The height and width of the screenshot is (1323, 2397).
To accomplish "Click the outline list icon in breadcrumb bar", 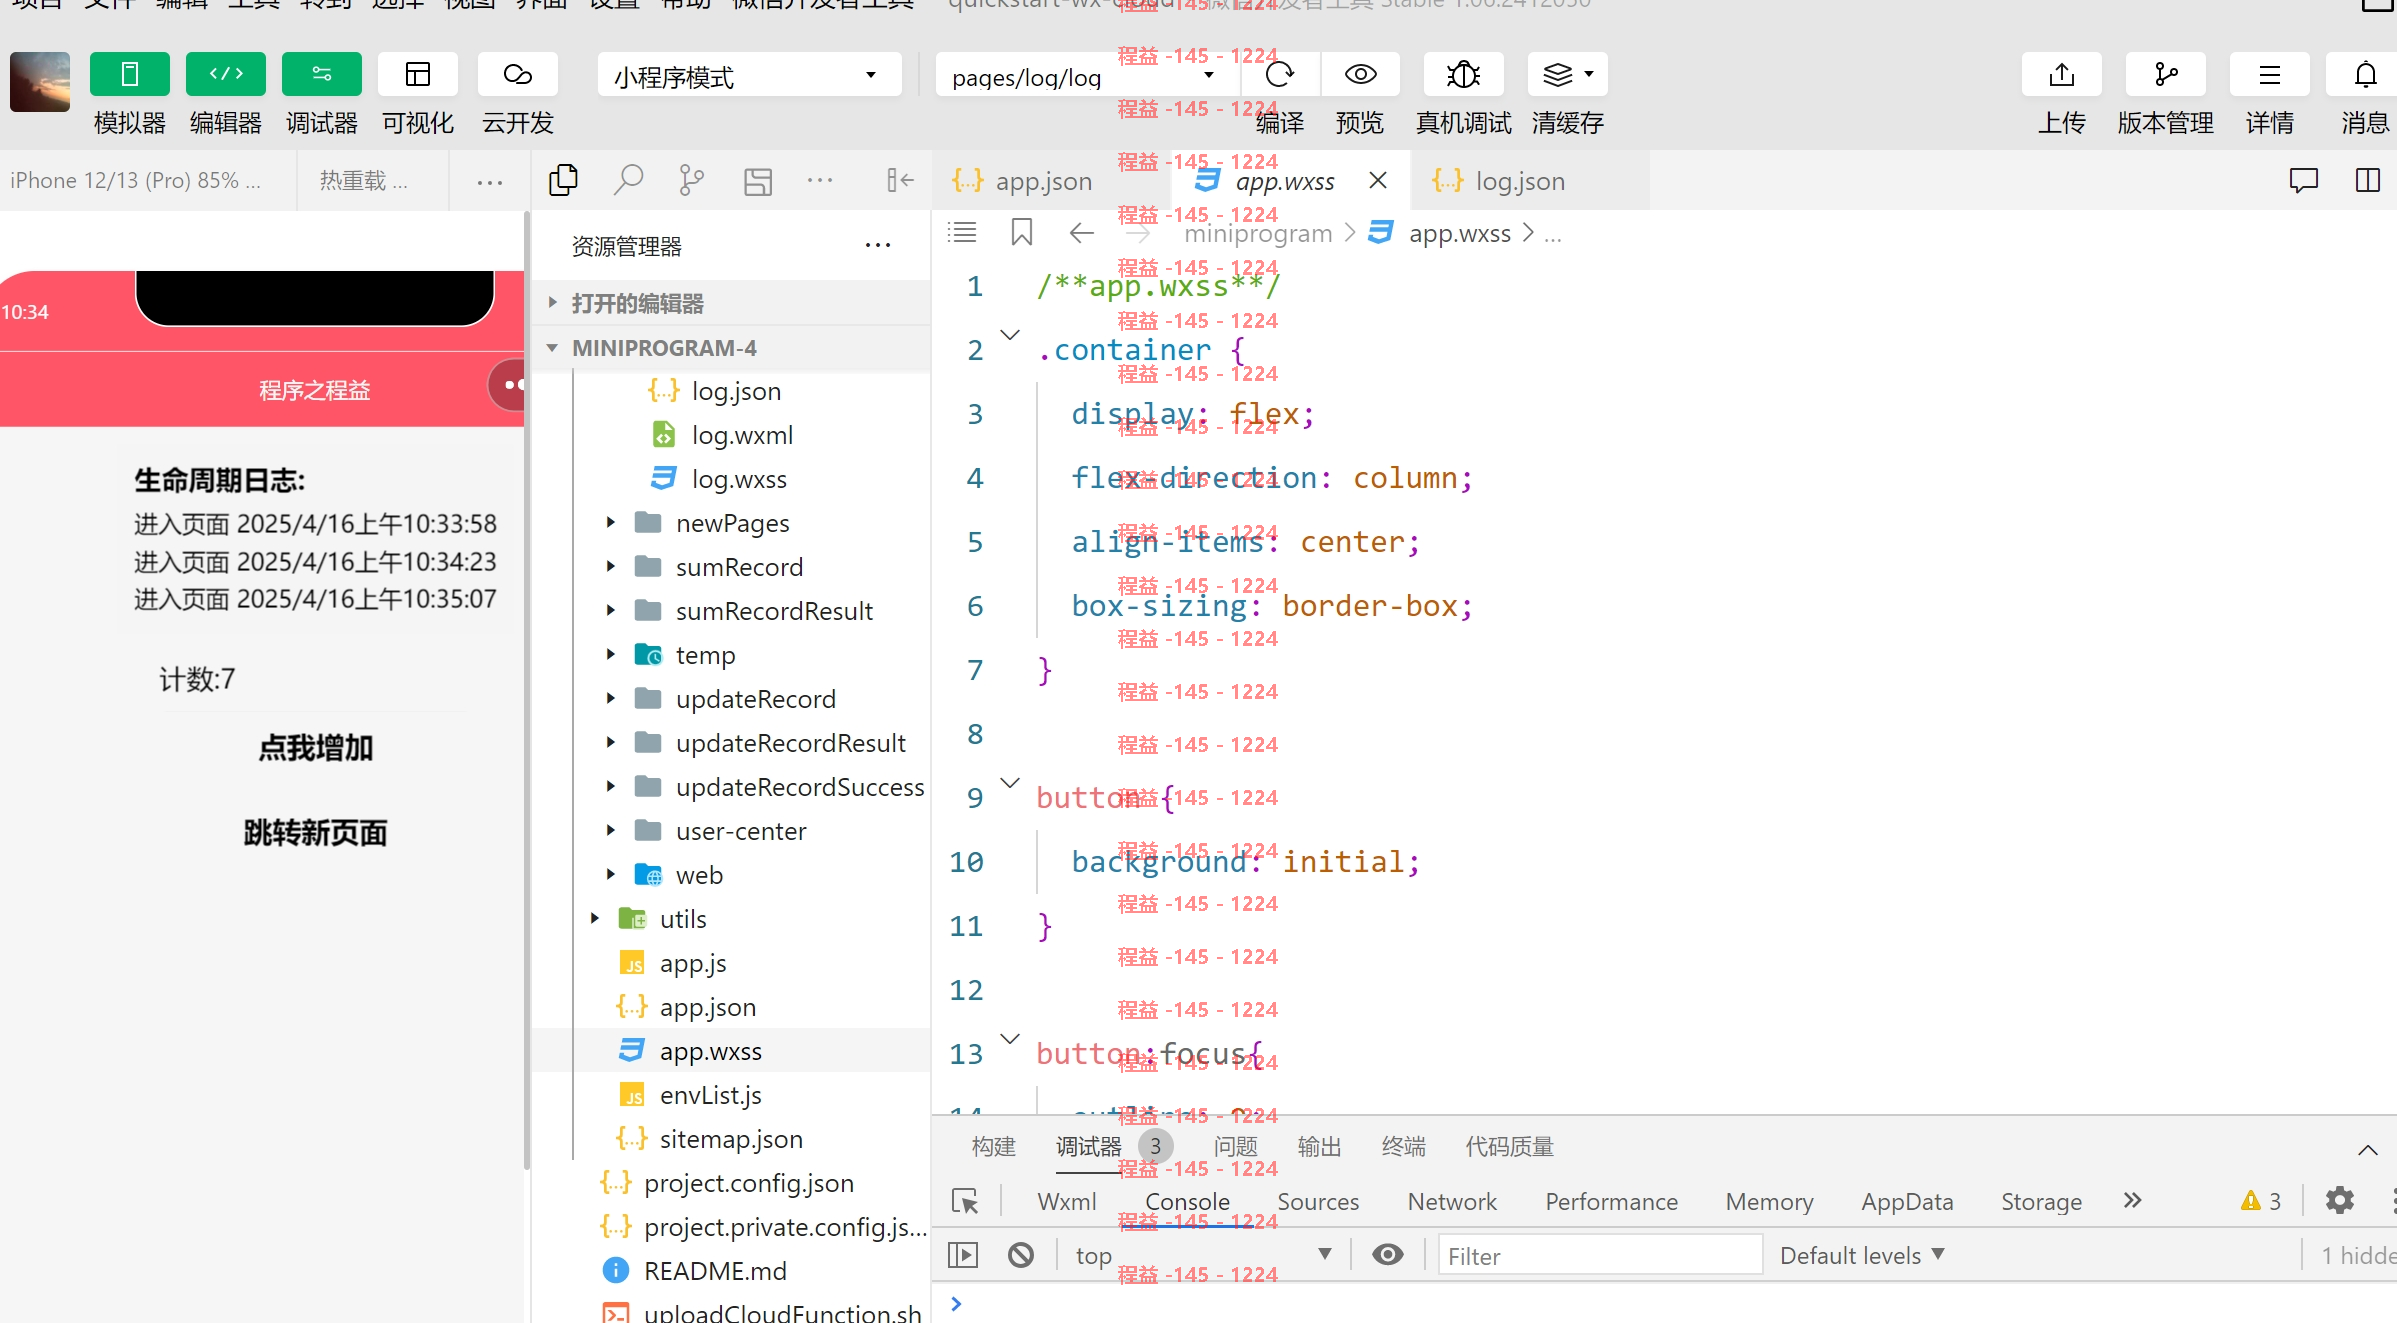I will (962, 233).
